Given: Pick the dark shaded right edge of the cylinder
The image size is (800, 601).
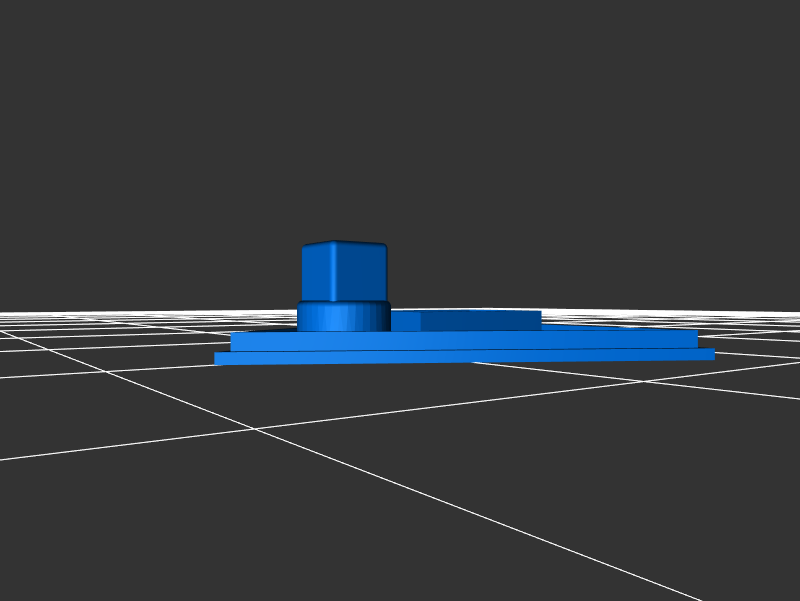Looking at the screenshot, I should pos(382,317).
